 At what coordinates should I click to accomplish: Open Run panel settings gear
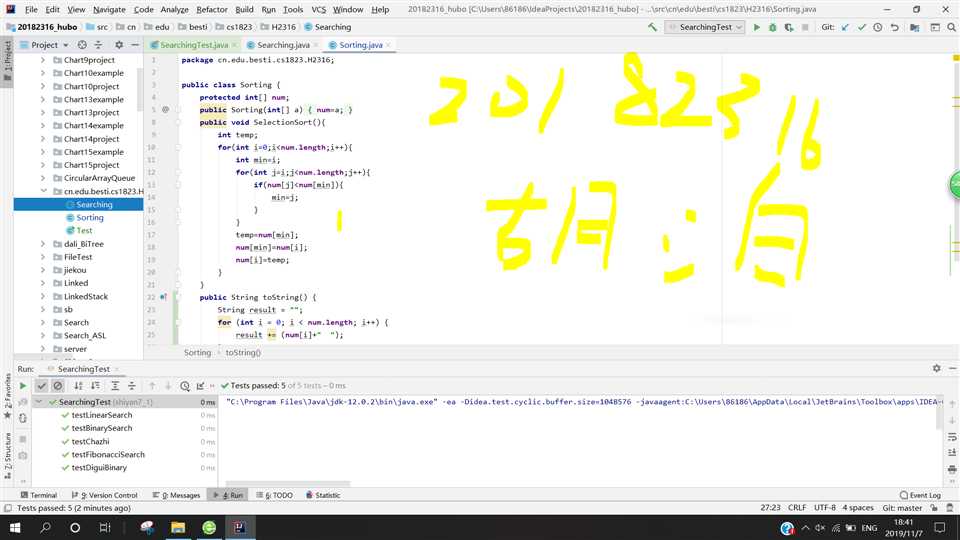point(937,368)
